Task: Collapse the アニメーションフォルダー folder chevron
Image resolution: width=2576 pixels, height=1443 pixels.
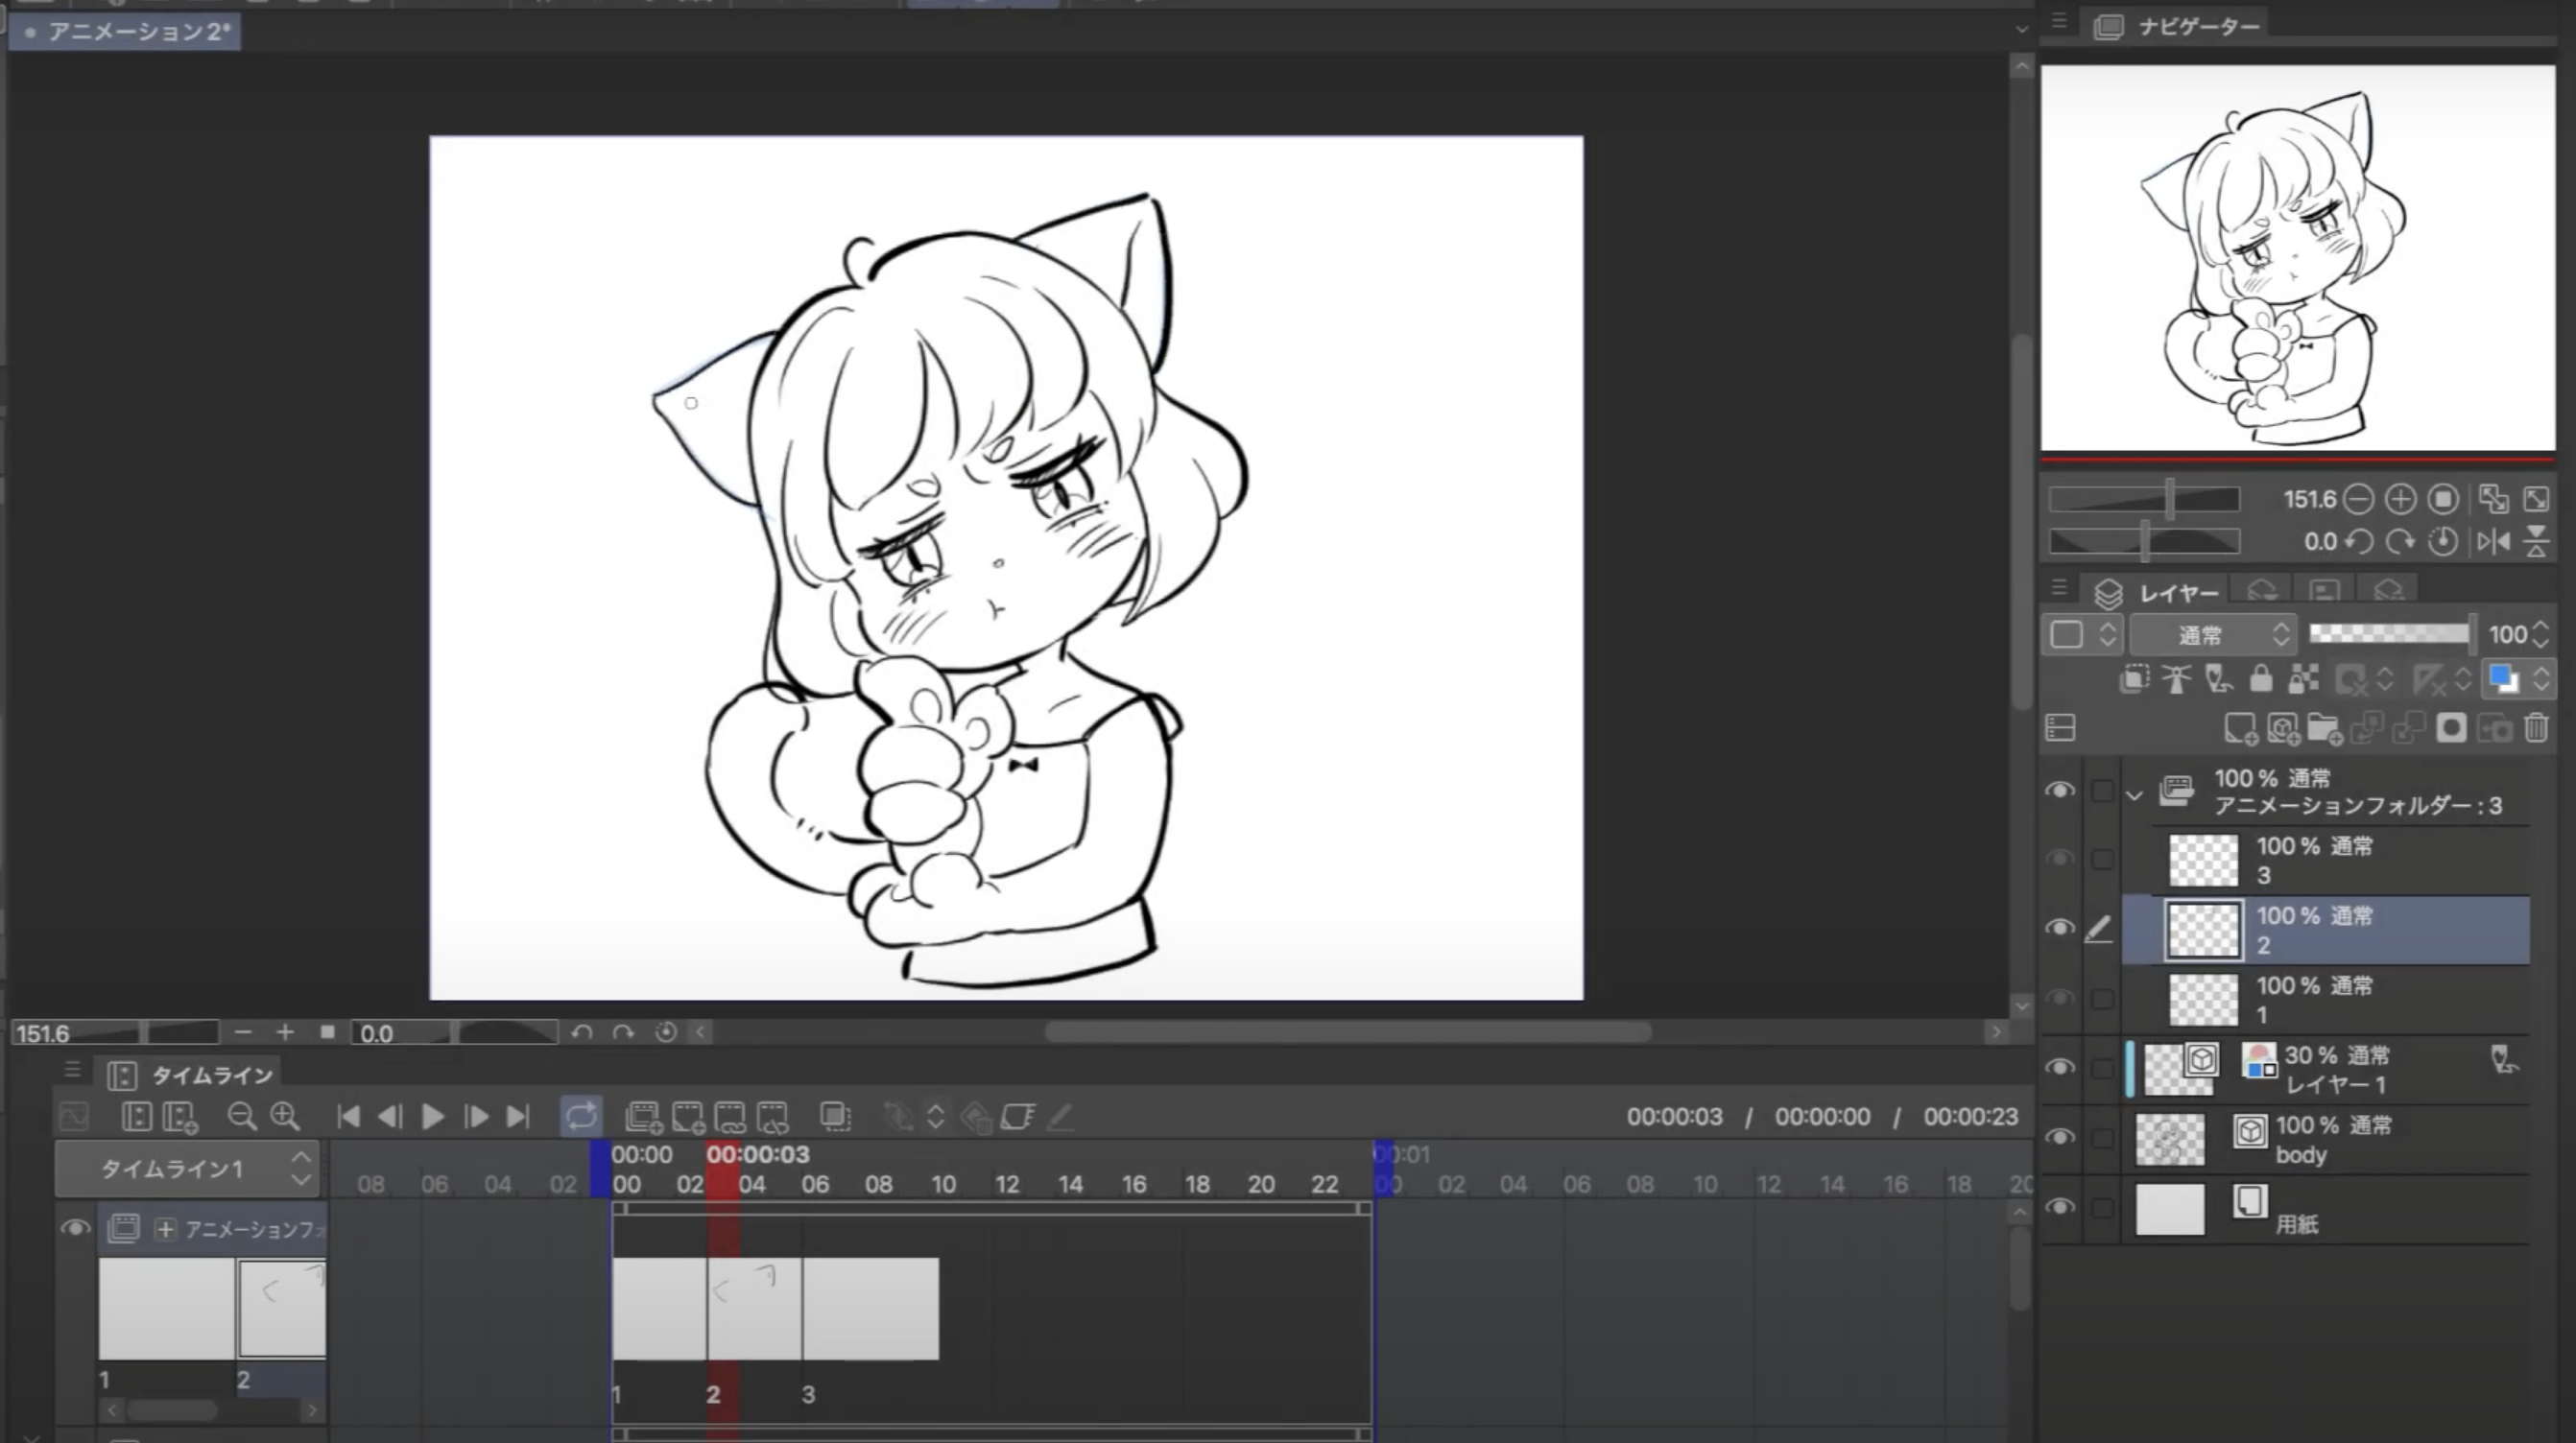Action: click(2134, 795)
